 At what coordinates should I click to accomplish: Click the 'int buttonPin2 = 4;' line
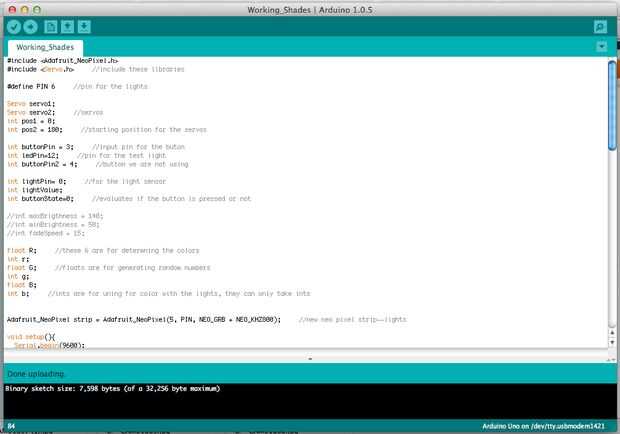42,164
